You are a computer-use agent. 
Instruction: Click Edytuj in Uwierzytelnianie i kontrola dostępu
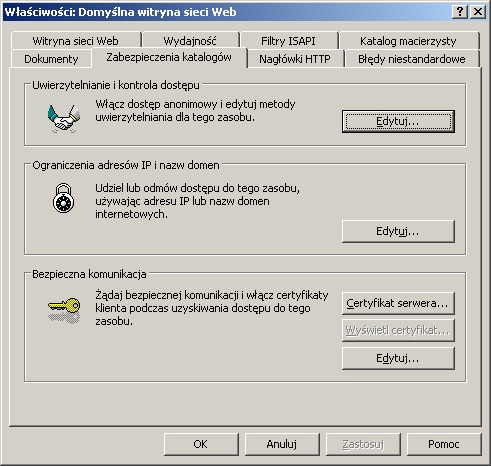398,121
